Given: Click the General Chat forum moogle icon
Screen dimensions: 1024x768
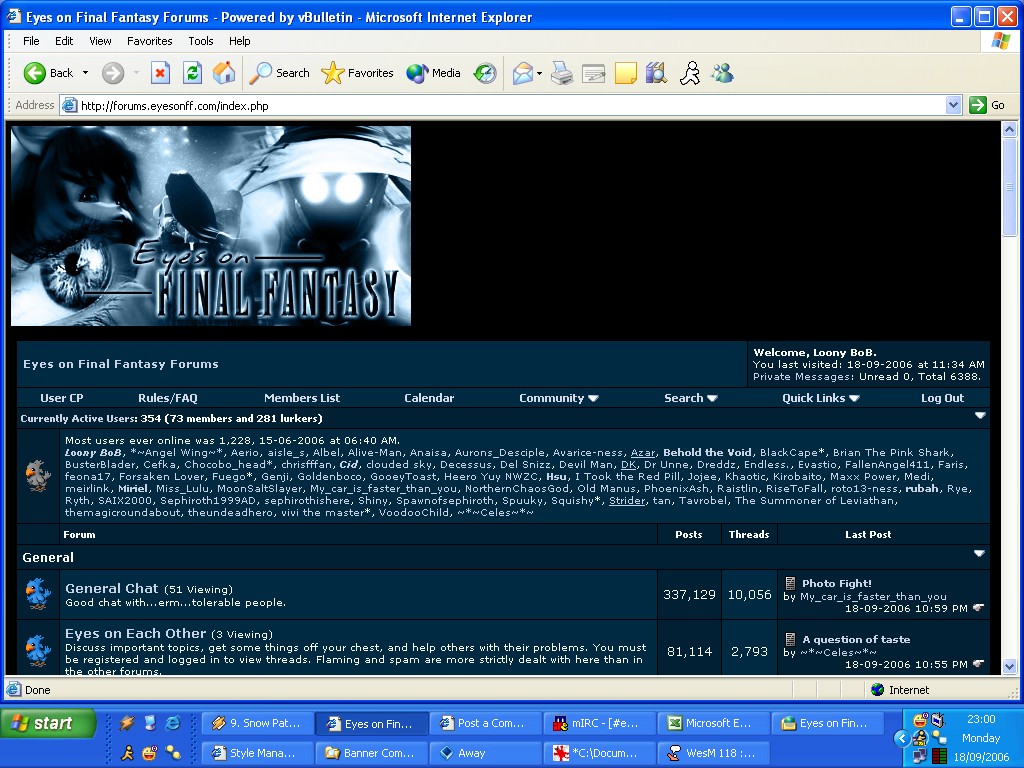Looking at the screenshot, I should (38, 594).
